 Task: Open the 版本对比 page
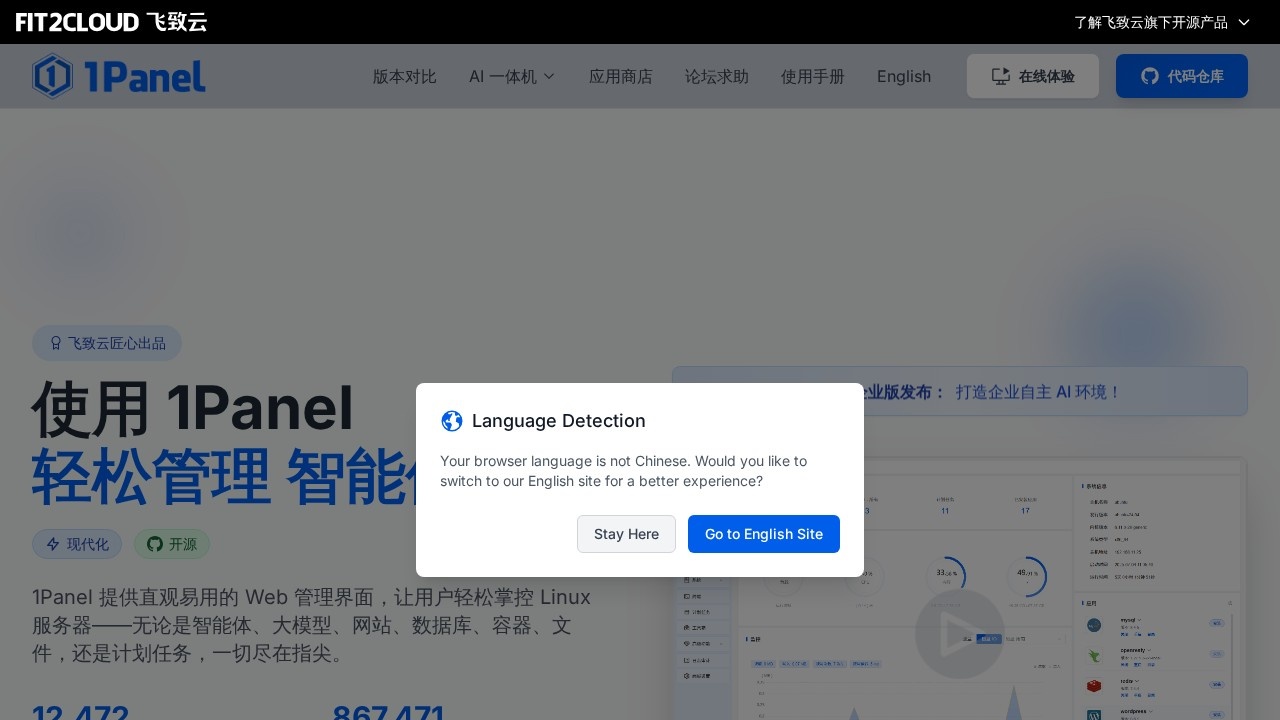point(405,76)
